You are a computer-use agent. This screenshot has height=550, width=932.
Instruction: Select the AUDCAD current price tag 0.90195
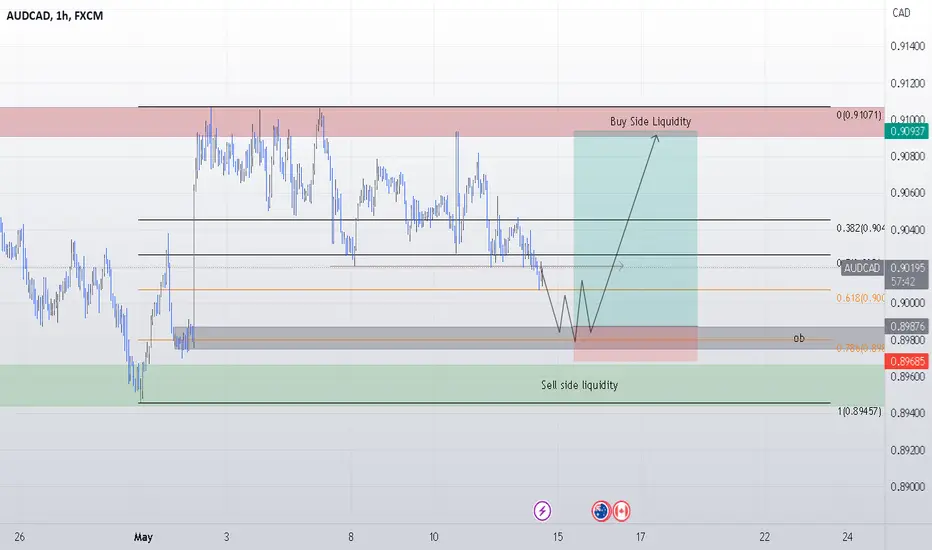[x=884, y=268]
